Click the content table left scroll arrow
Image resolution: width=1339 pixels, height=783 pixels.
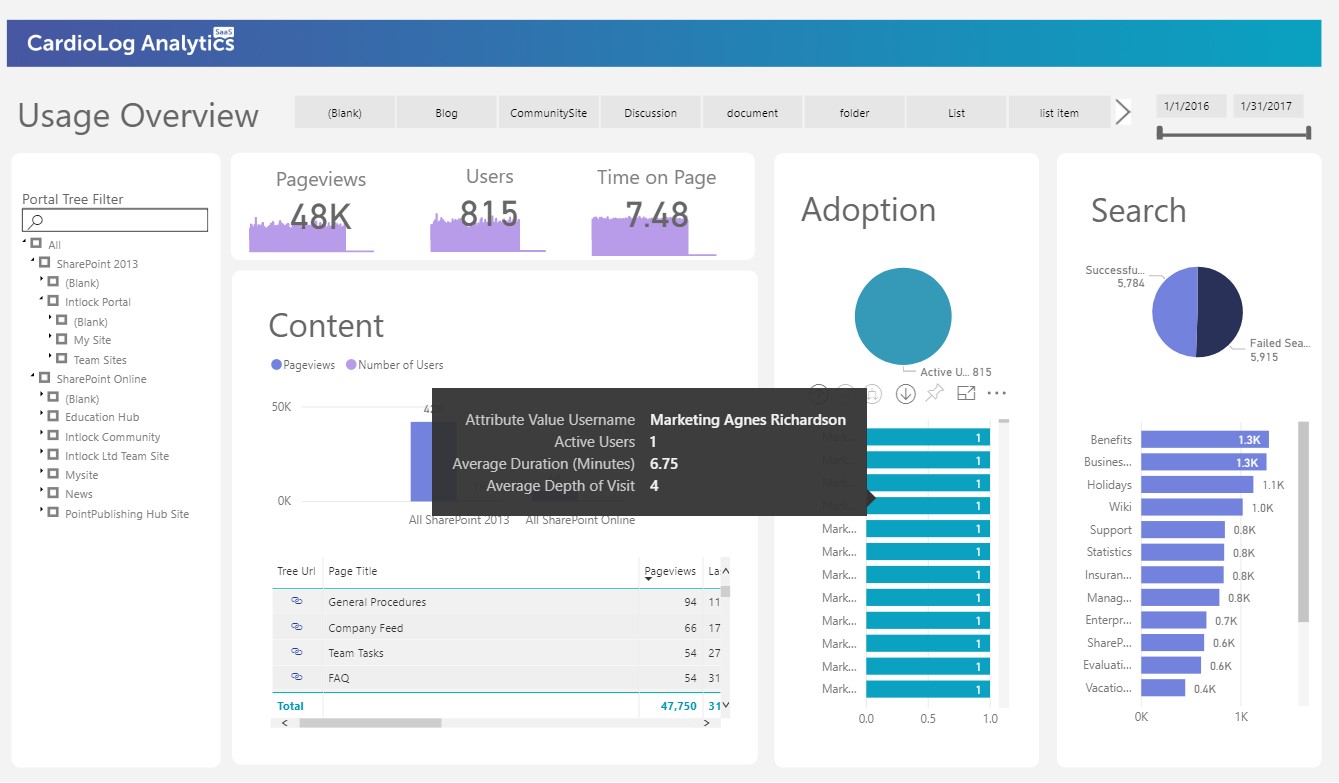285,722
